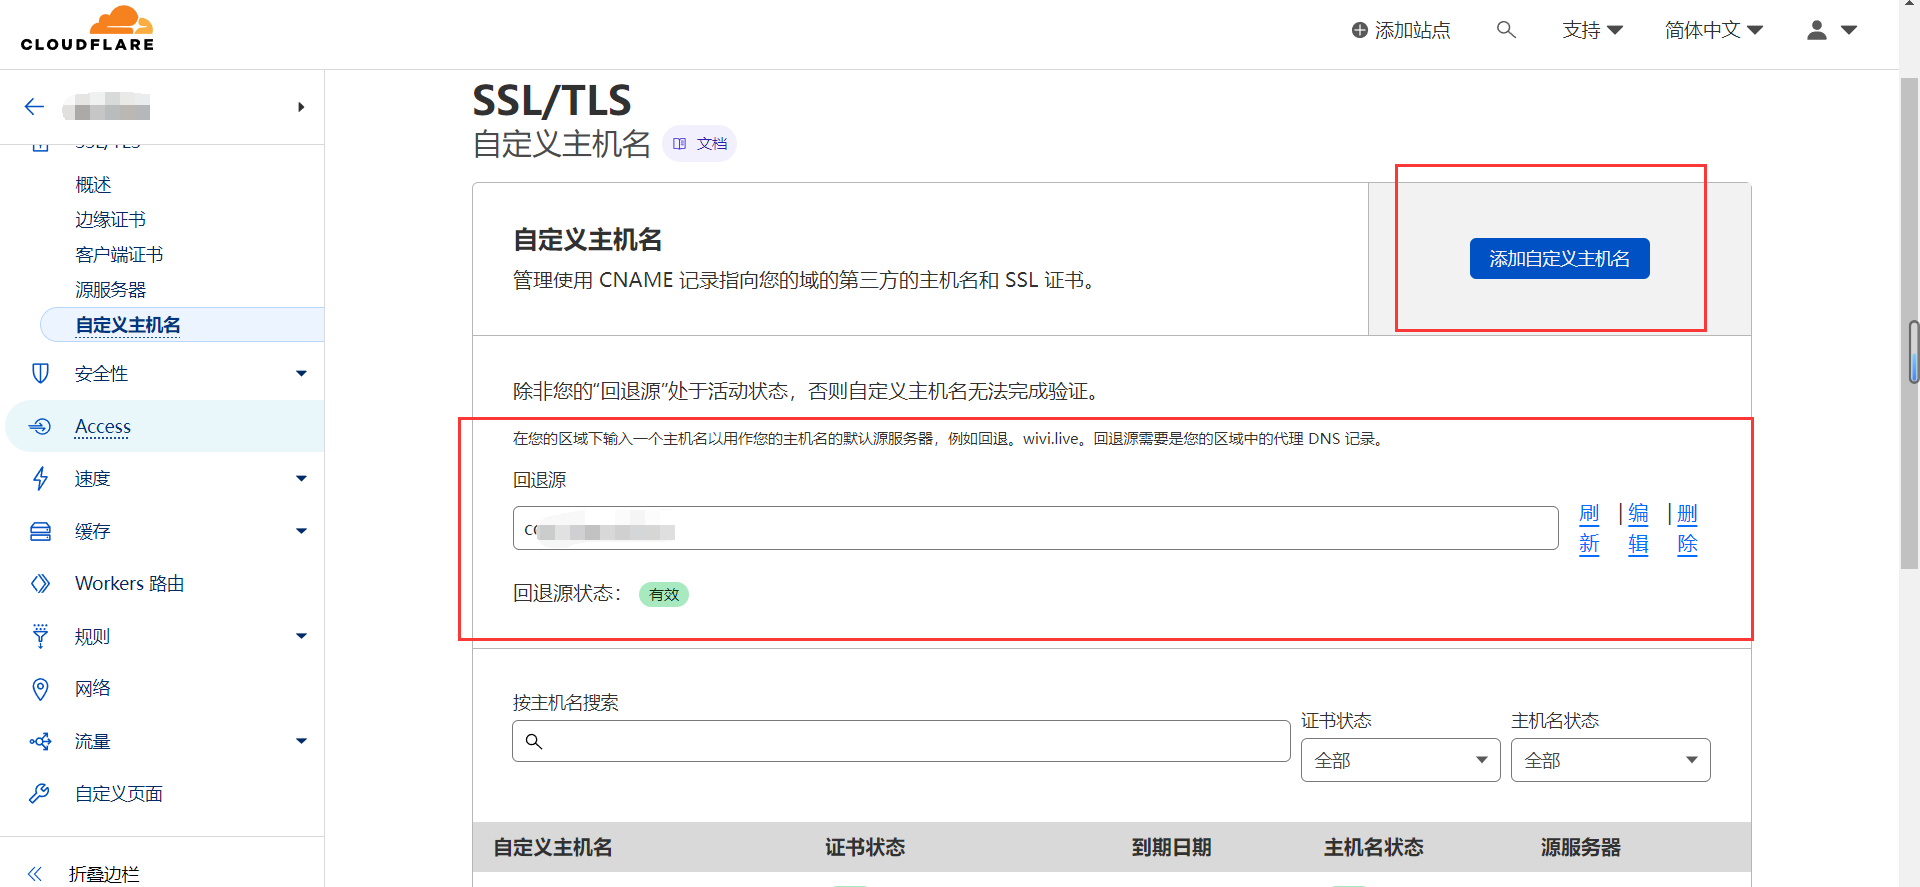Click the 删除 link for fallback origin
Viewport: 1920px width, 887px height.
[x=1687, y=529]
